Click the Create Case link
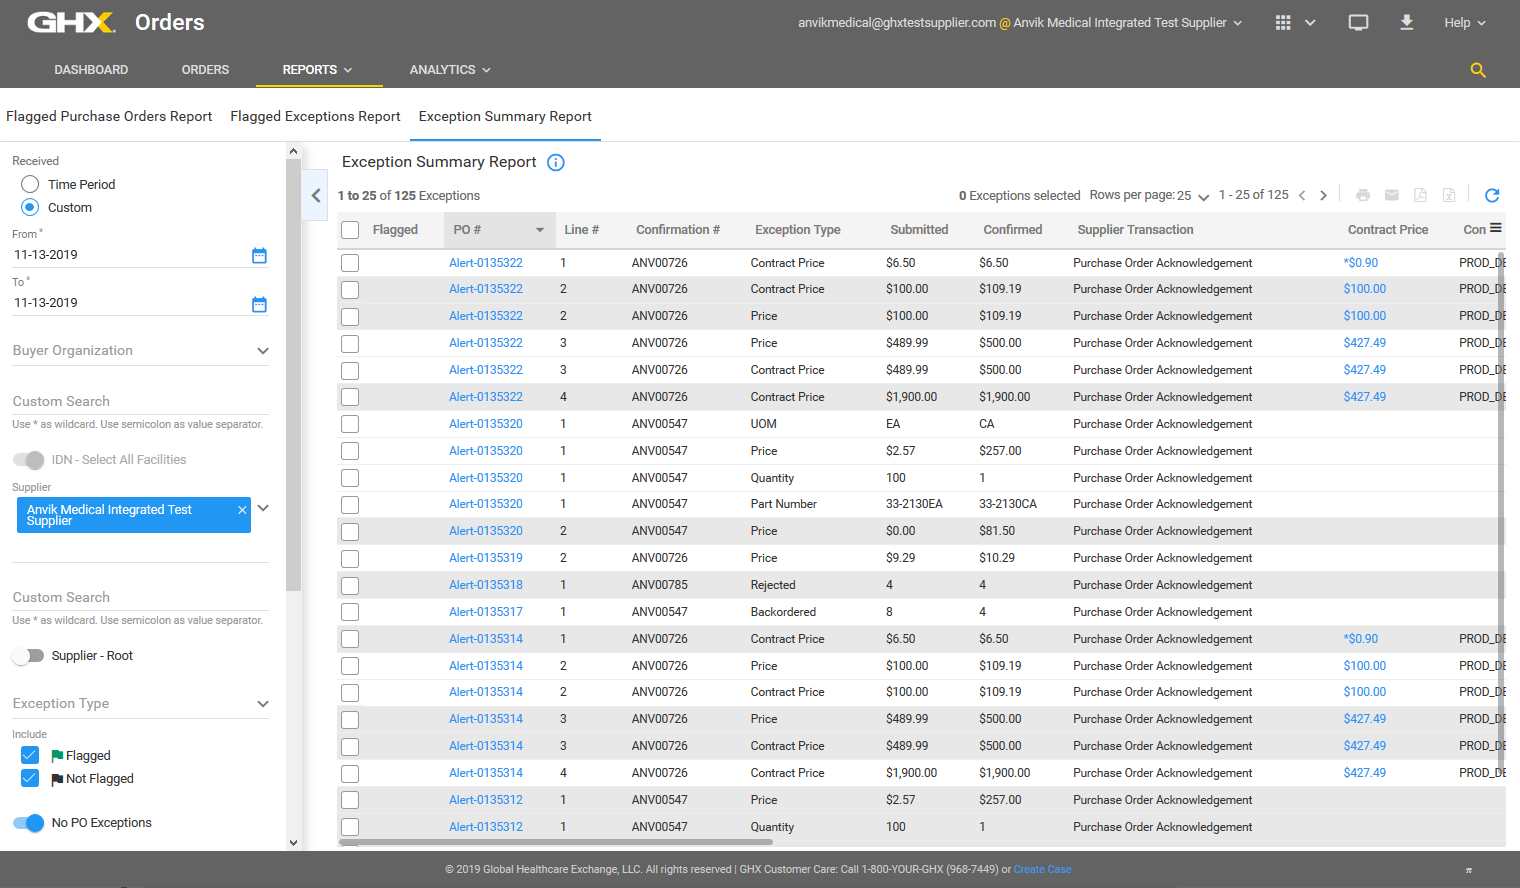The width and height of the screenshot is (1520, 888). click(1042, 870)
